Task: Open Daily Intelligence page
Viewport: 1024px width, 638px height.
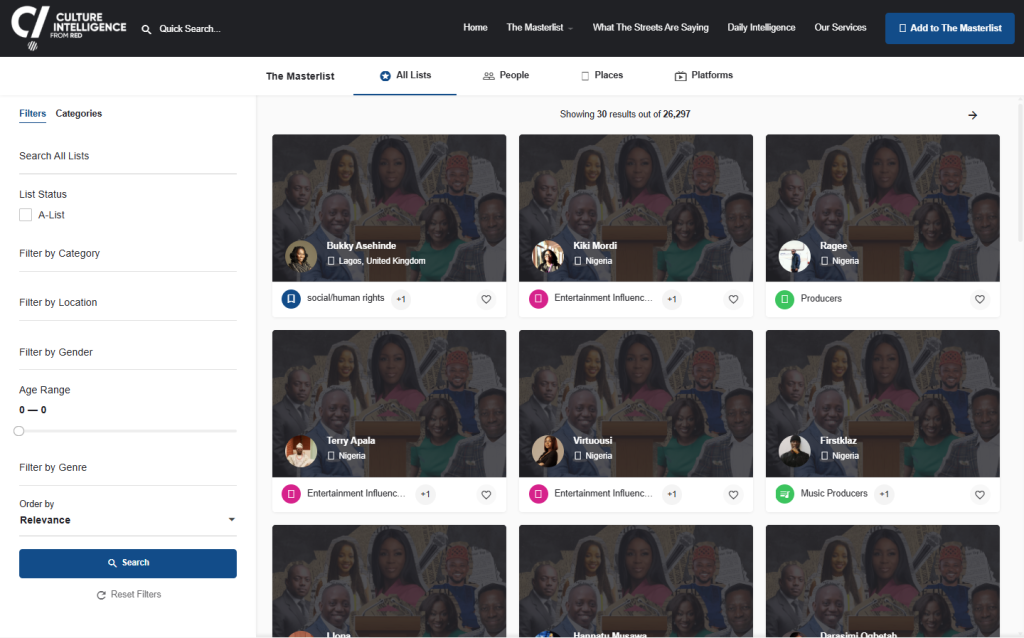Action: pos(761,27)
